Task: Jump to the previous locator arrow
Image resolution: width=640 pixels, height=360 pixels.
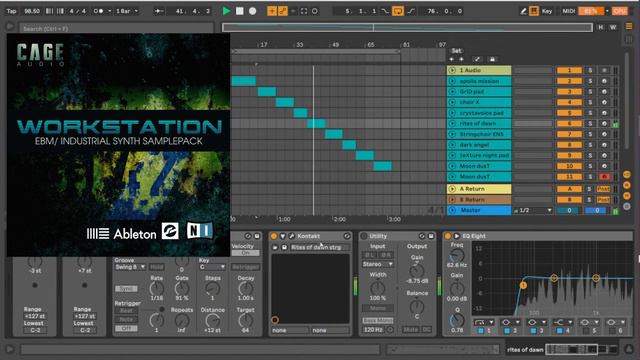Action: (x=452, y=60)
